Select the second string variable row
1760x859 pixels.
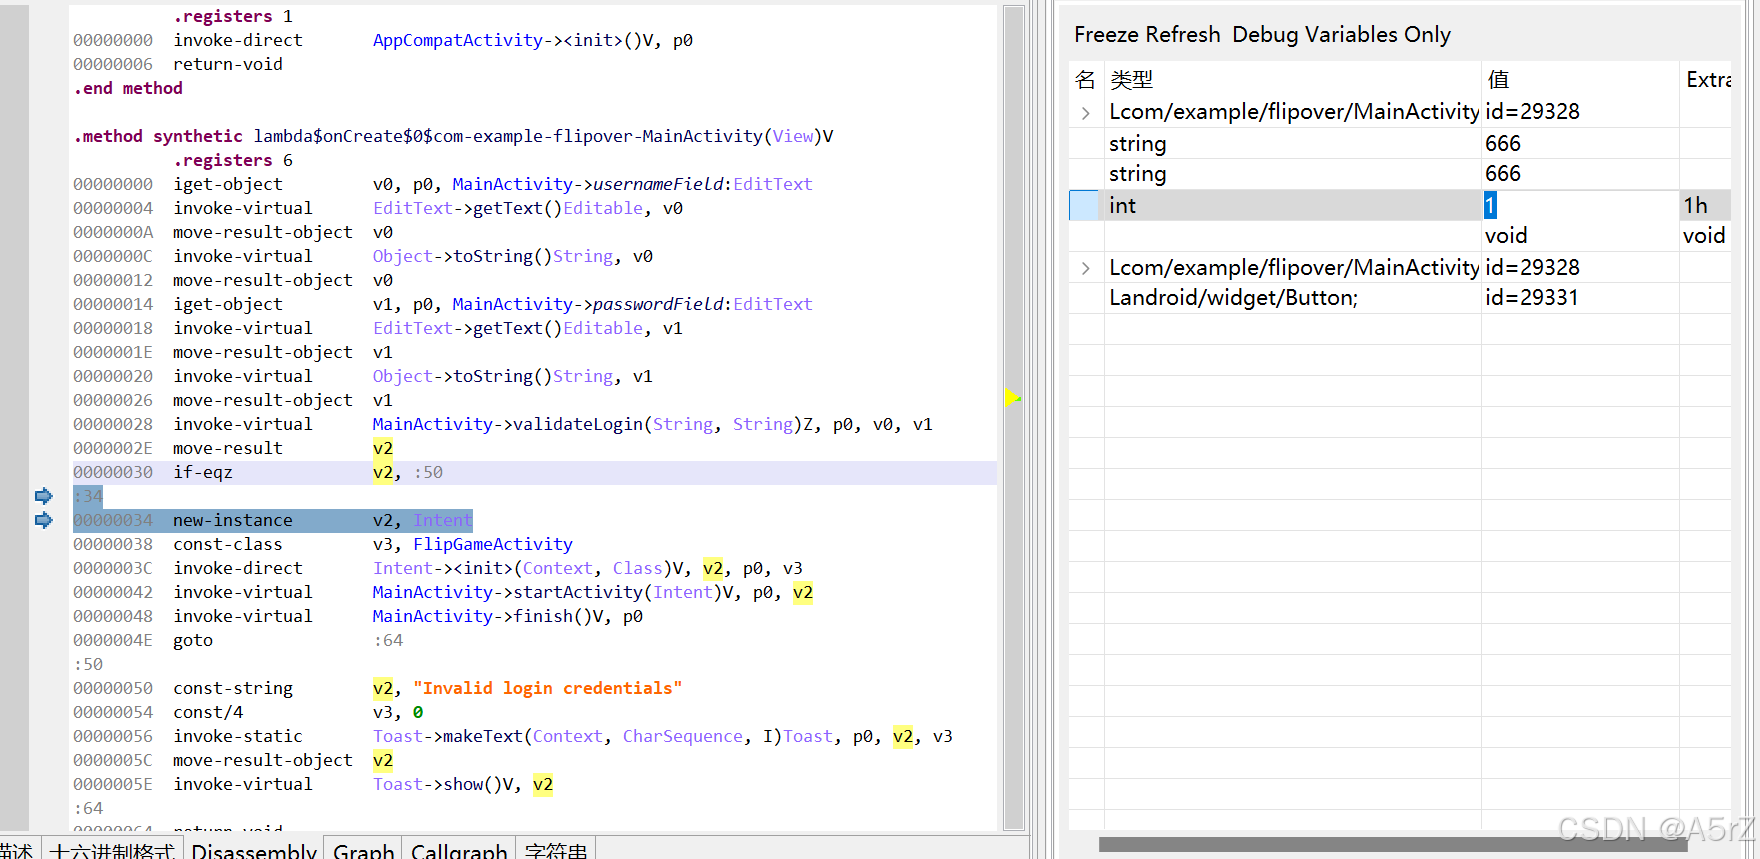(x=1400, y=174)
